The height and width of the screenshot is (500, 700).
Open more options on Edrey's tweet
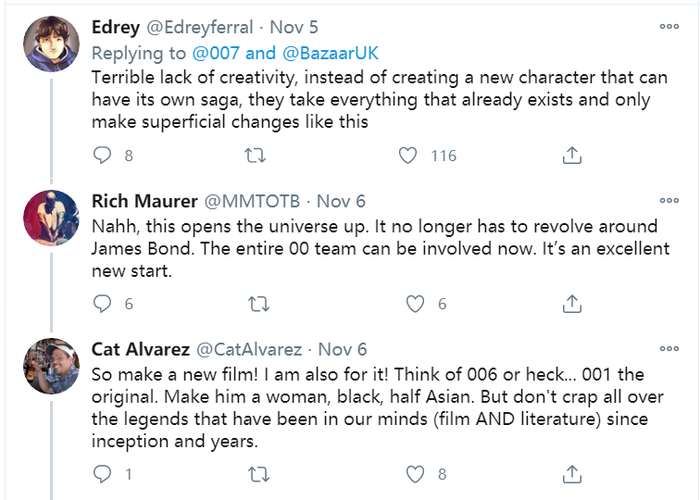[668, 26]
